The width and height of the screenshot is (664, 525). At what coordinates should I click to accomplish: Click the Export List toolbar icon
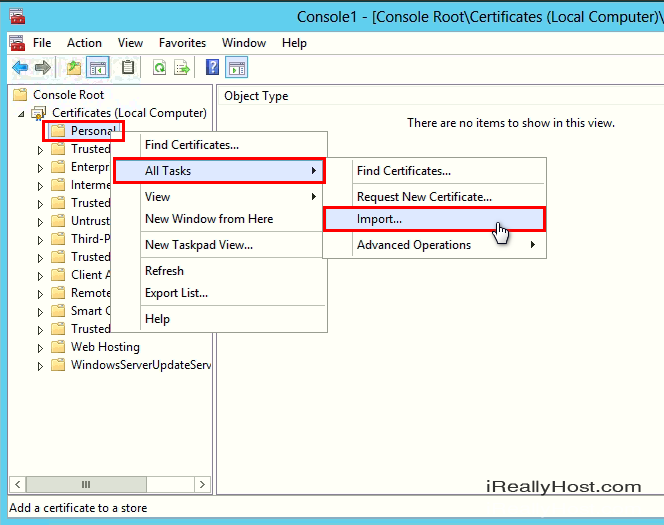tap(182, 67)
